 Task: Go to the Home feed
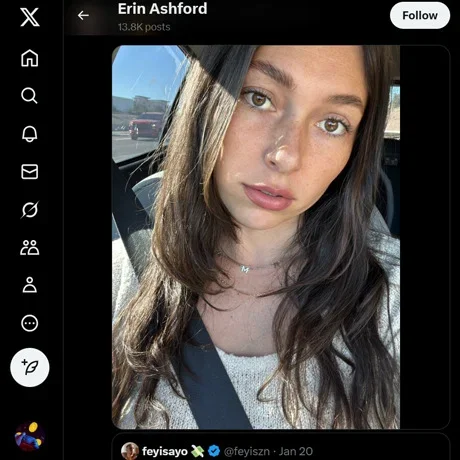click(x=30, y=58)
